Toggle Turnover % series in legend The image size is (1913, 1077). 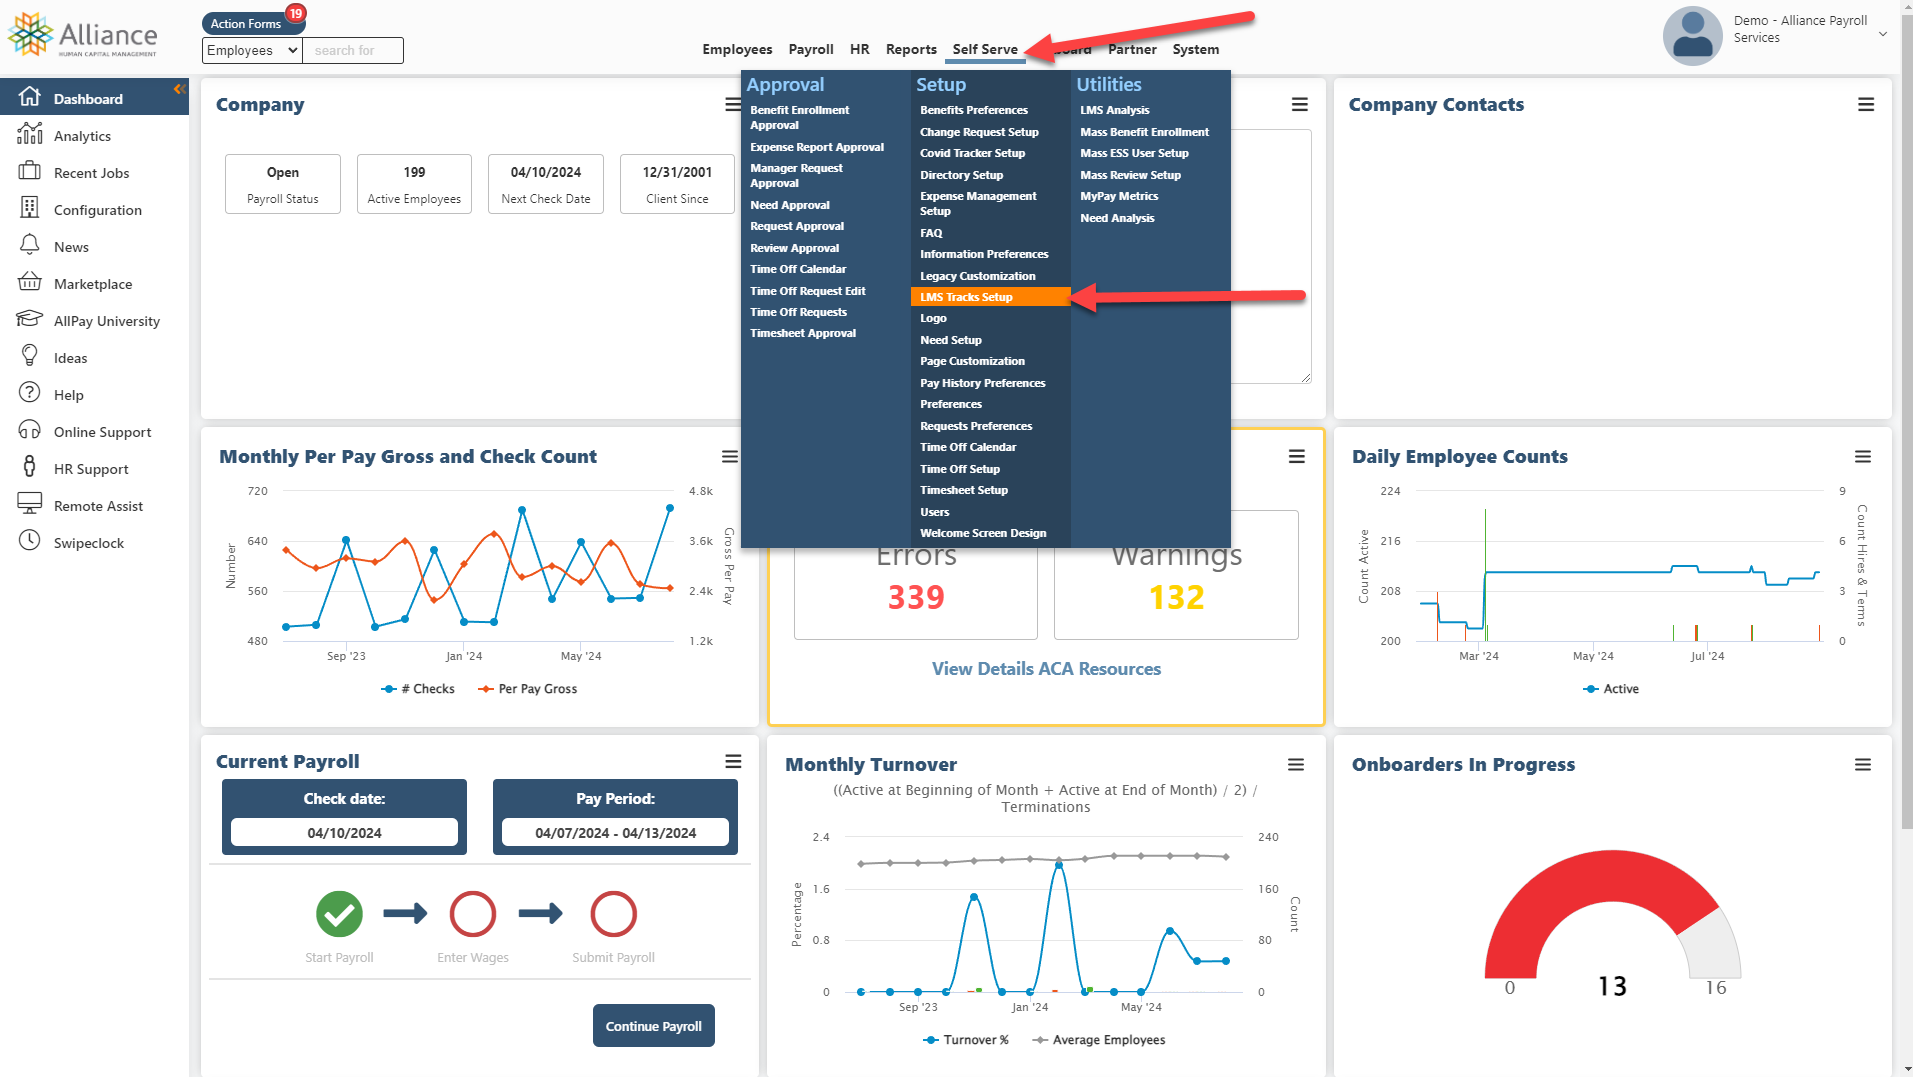pyautogui.click(x=966, y=1040)
